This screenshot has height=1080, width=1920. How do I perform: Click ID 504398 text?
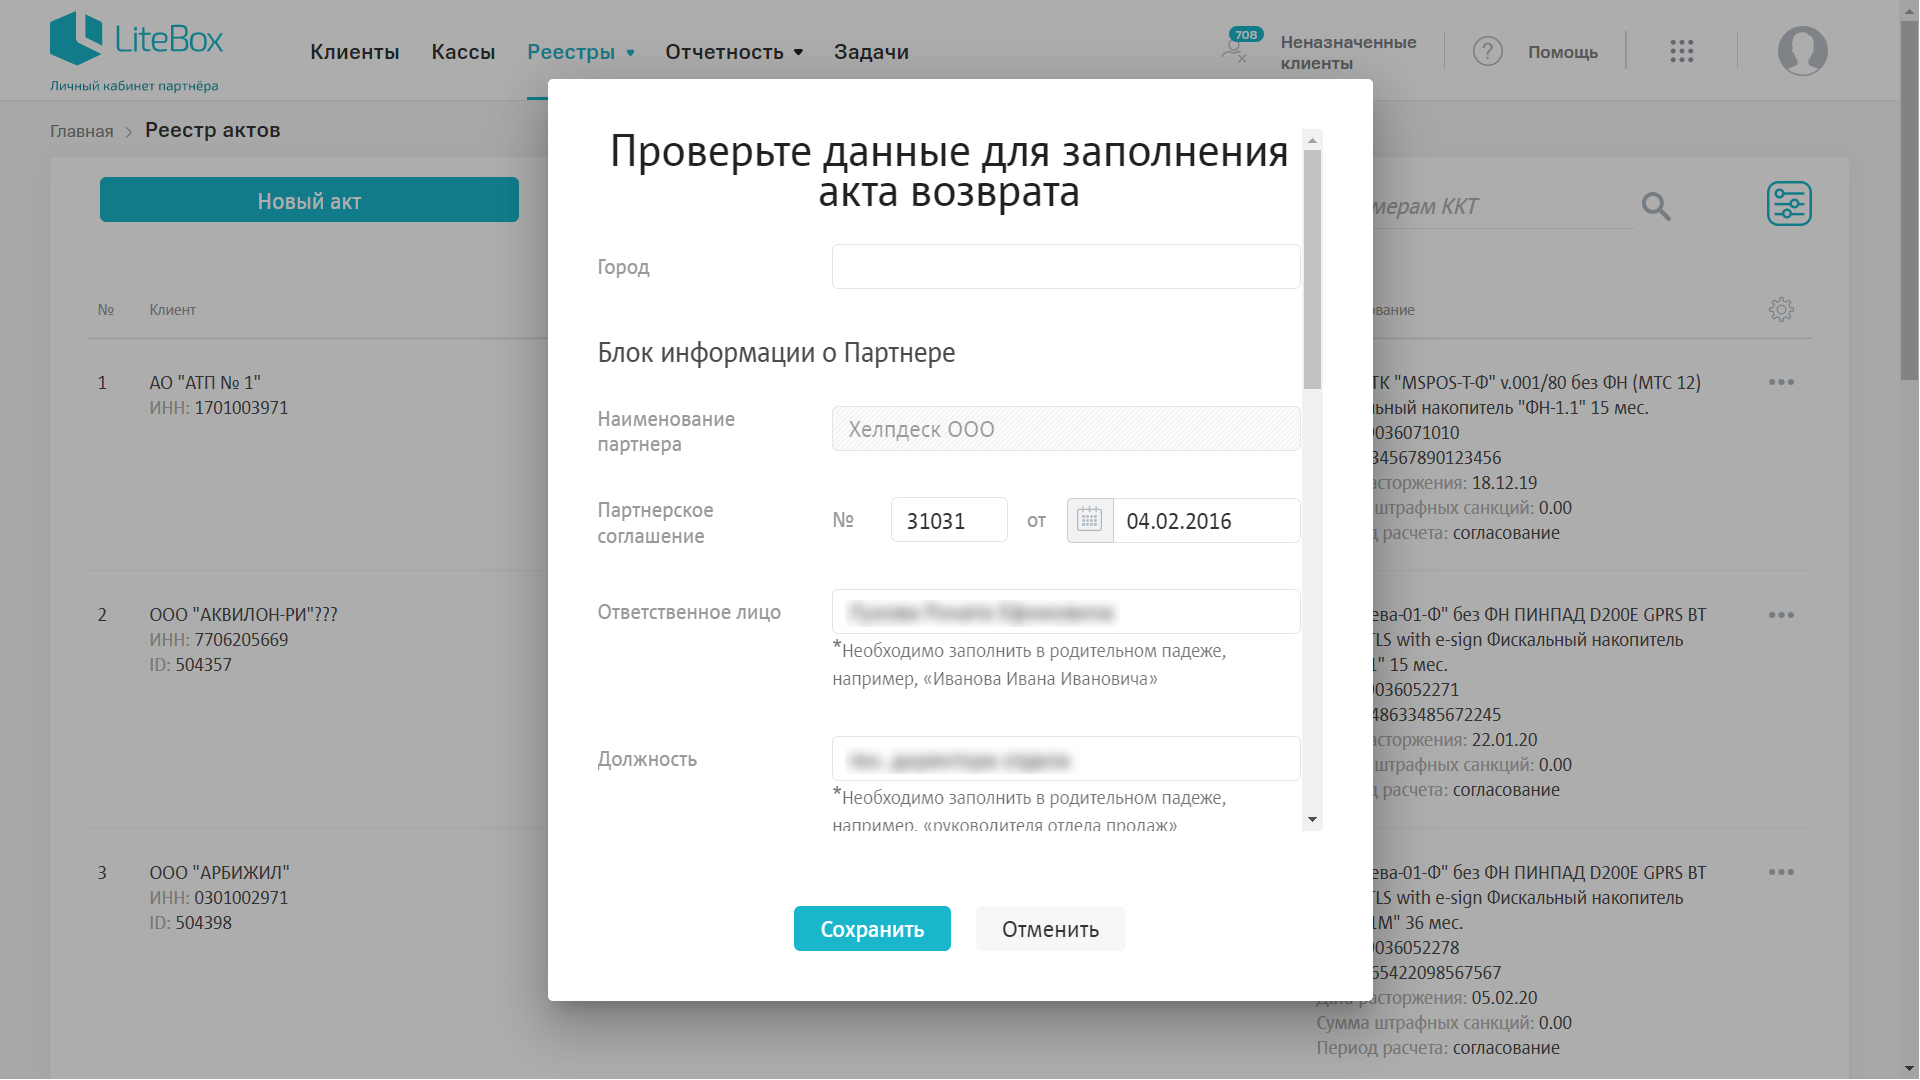190,922
